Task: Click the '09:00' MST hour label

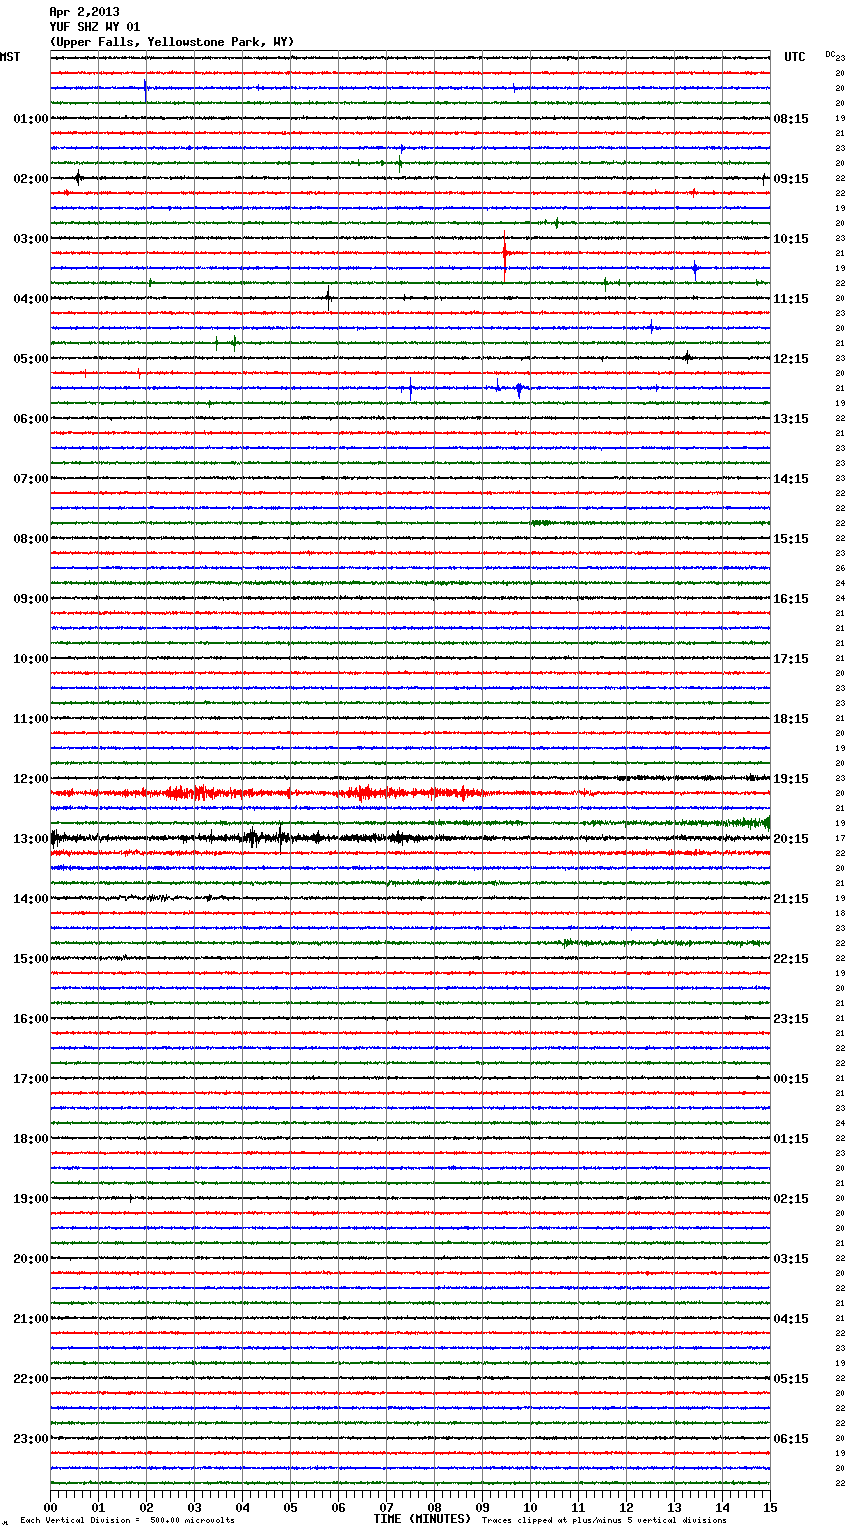Action: click(31, 599)
